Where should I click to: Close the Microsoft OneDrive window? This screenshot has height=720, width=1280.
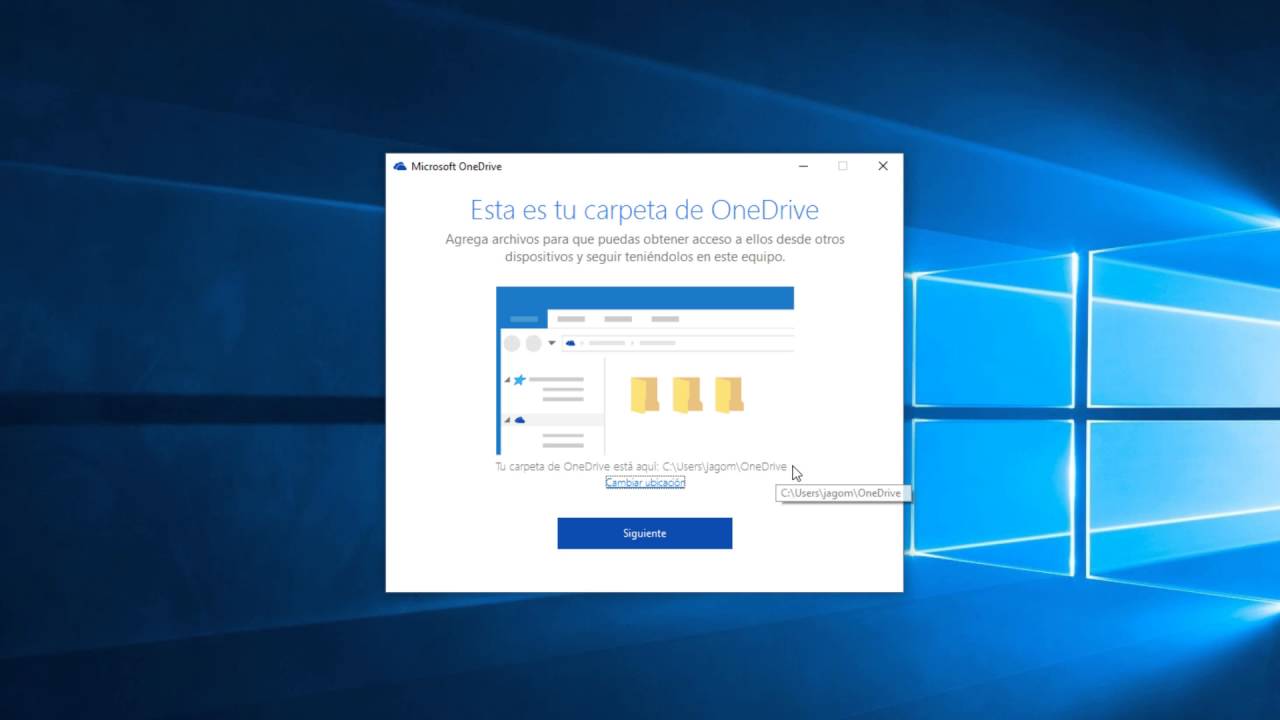[883, 166]
